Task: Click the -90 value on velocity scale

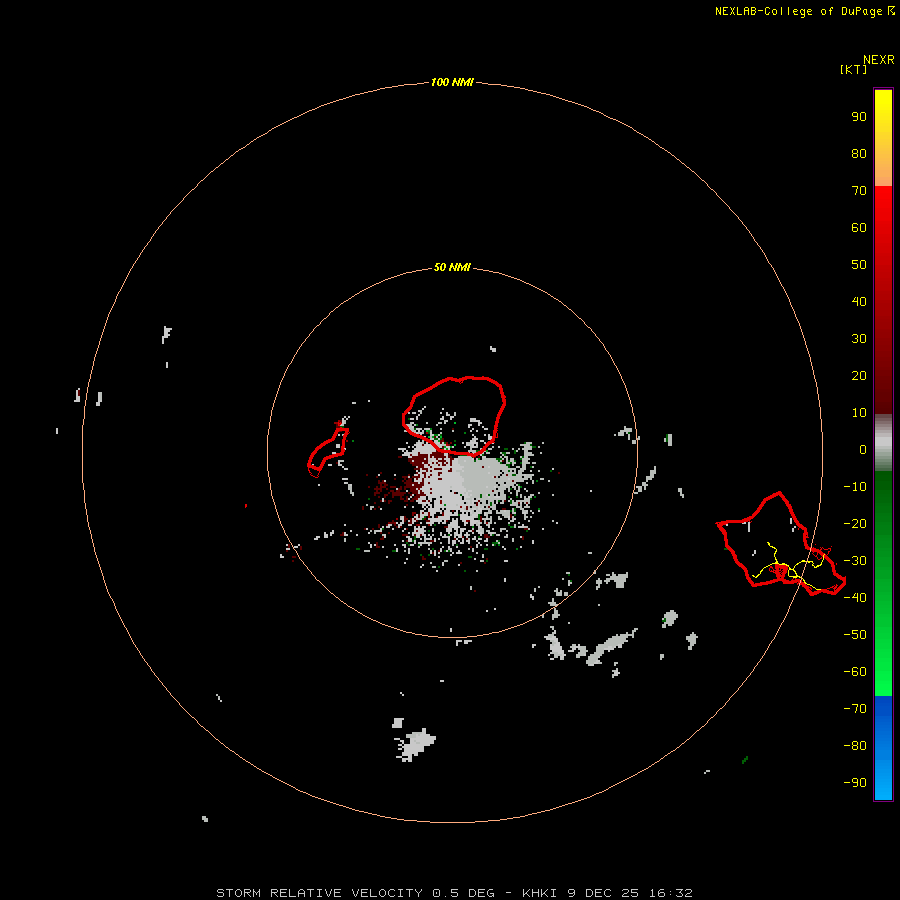Action: point(855,783)
